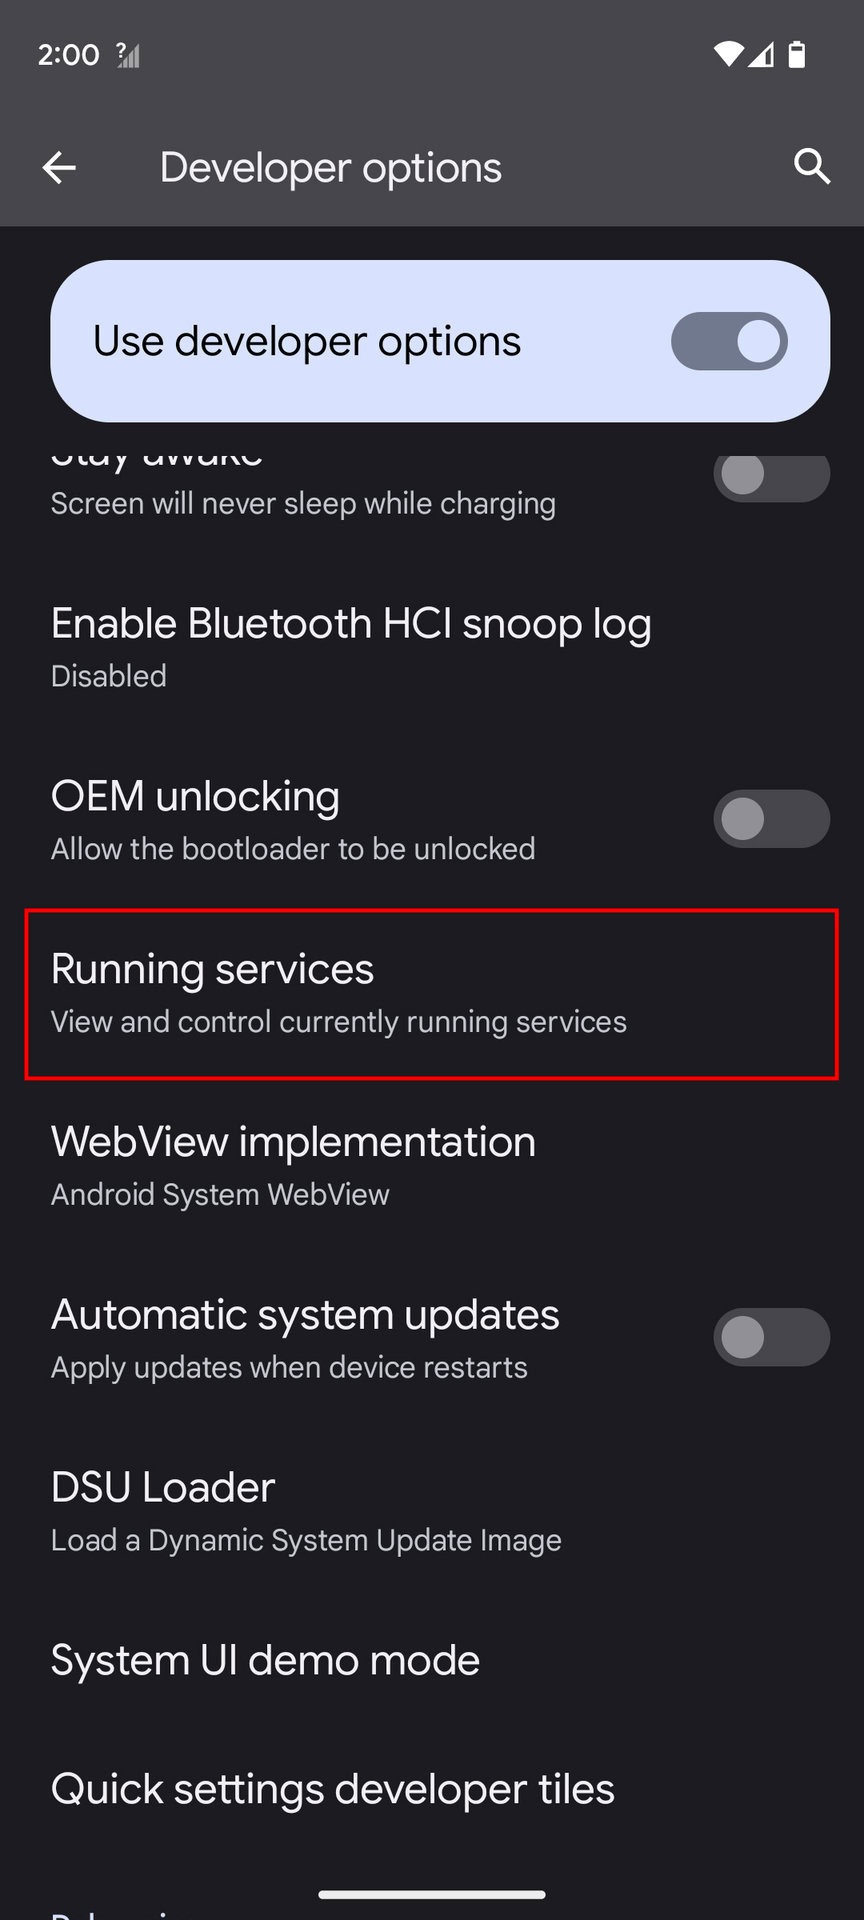
Task: Tap the Use developer options card label
Action: click(x=307, y=342)
